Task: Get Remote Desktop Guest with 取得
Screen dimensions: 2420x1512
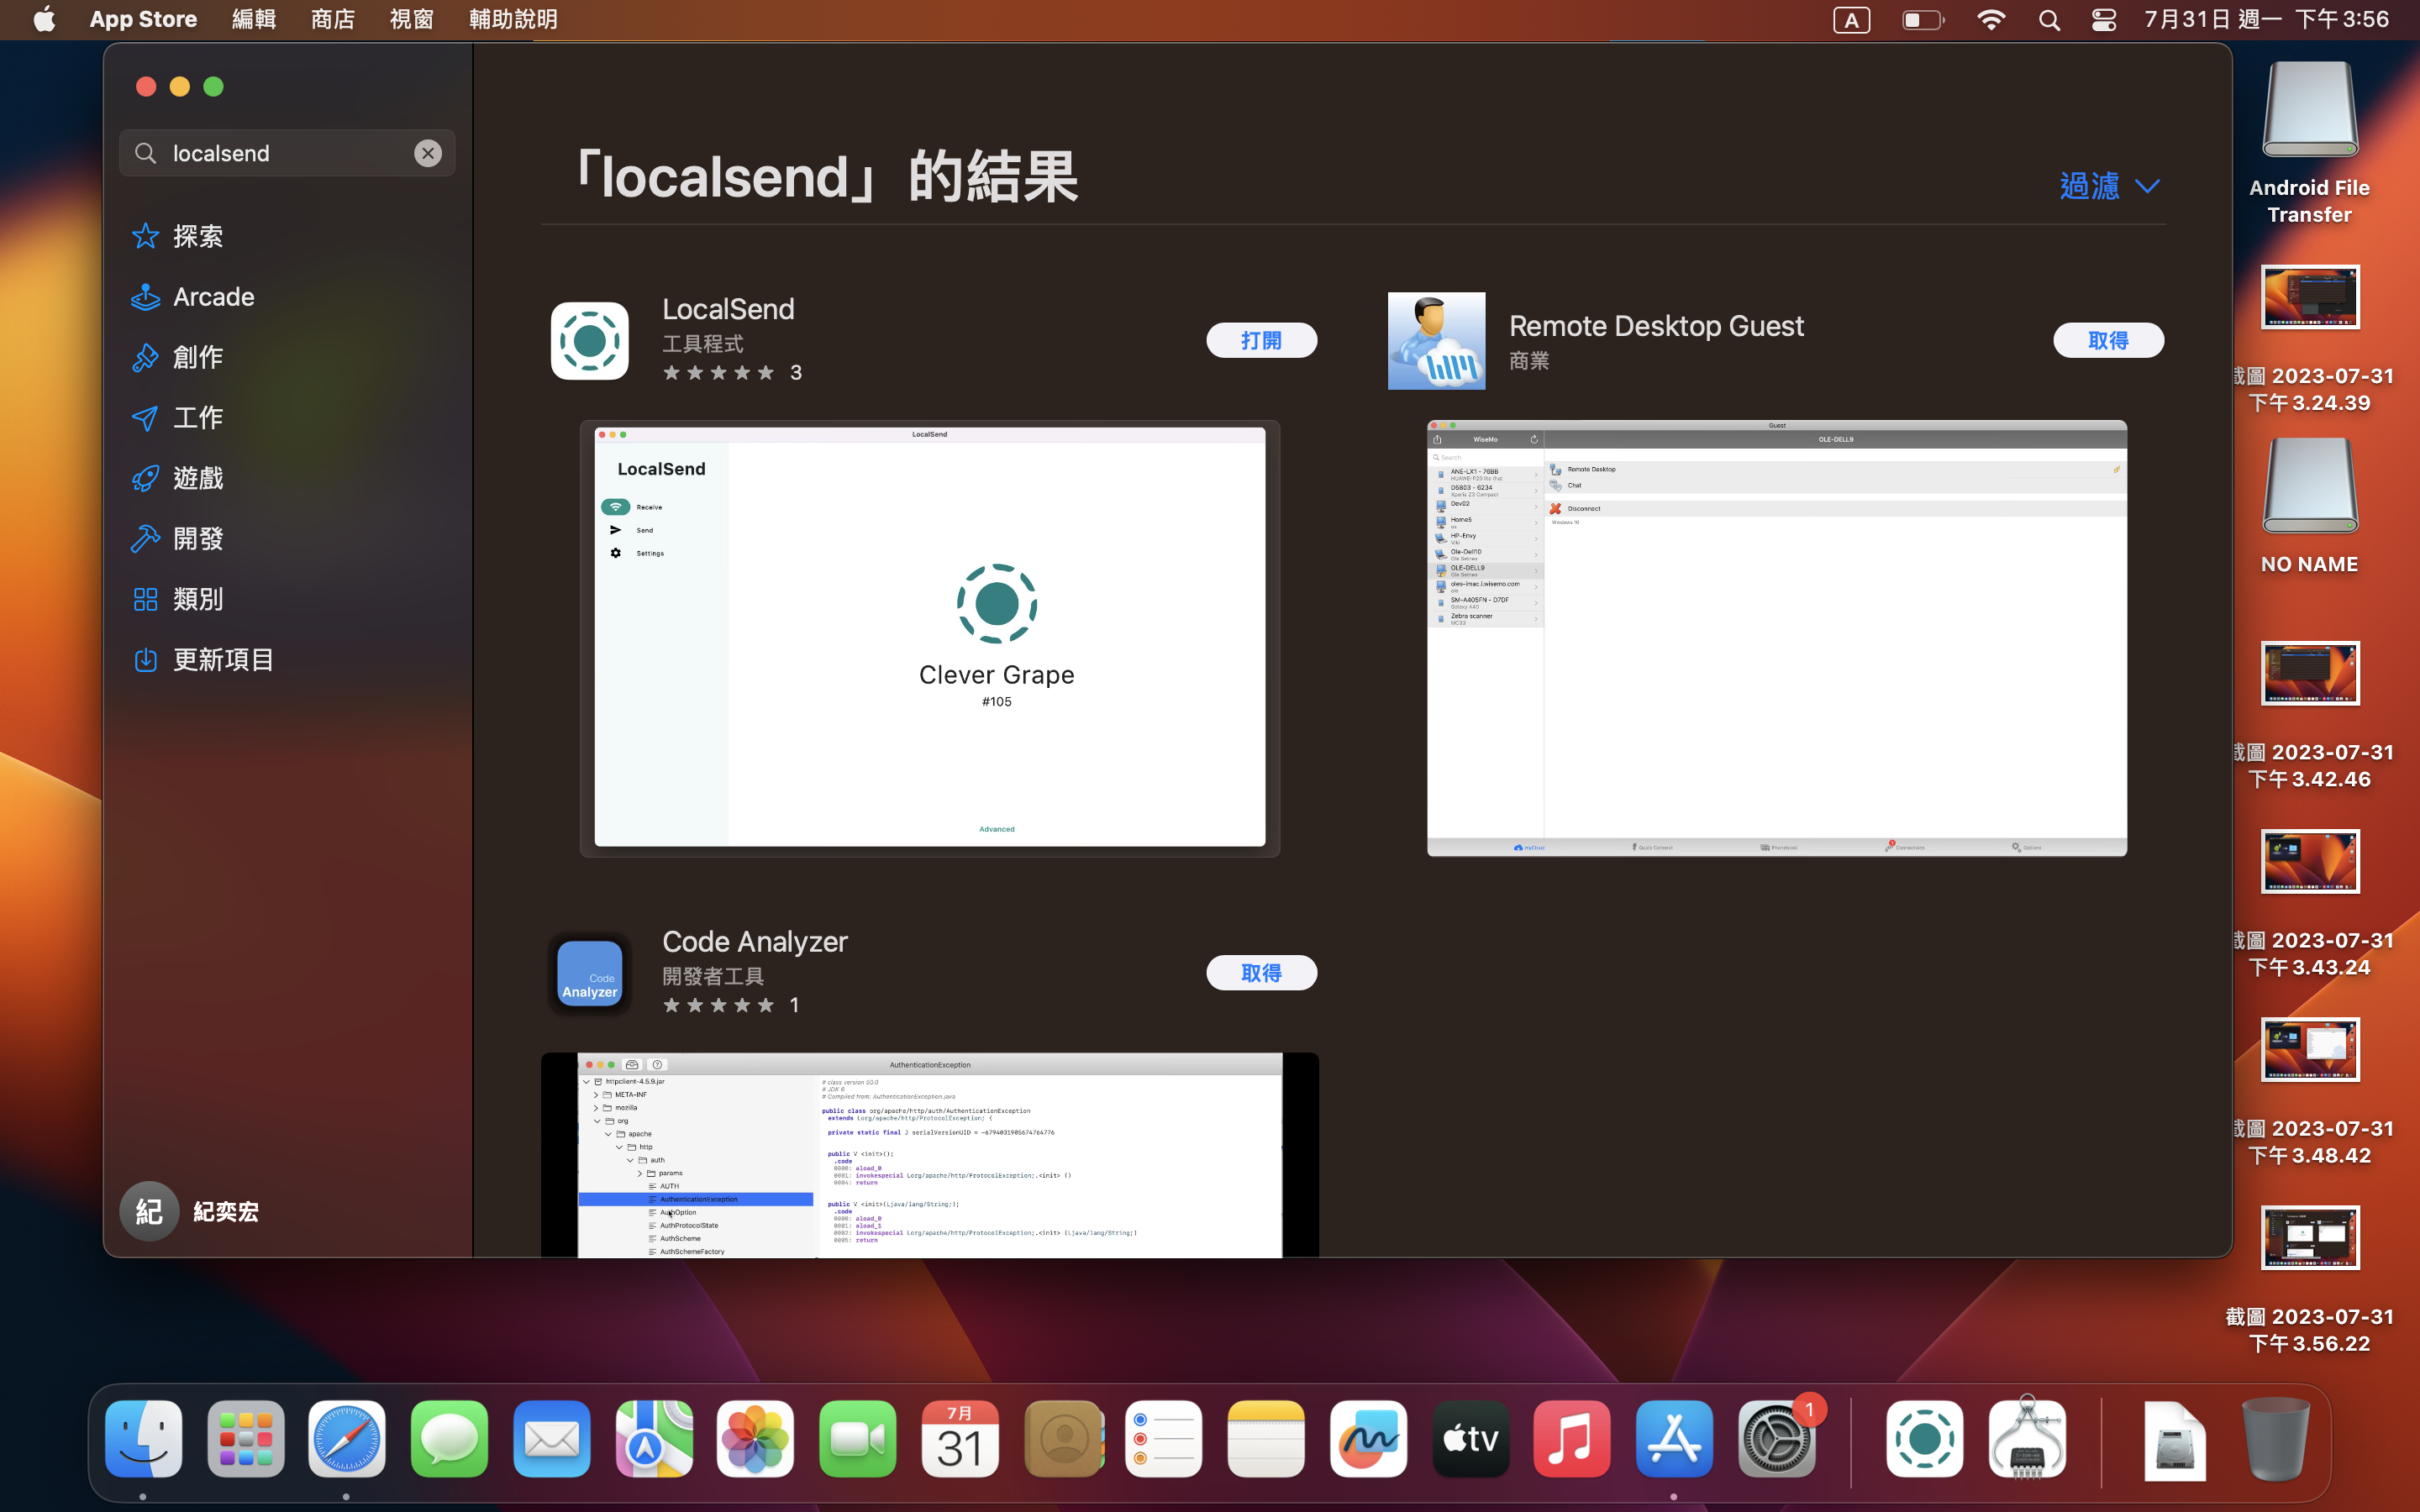Action: tap(2108, 340)
